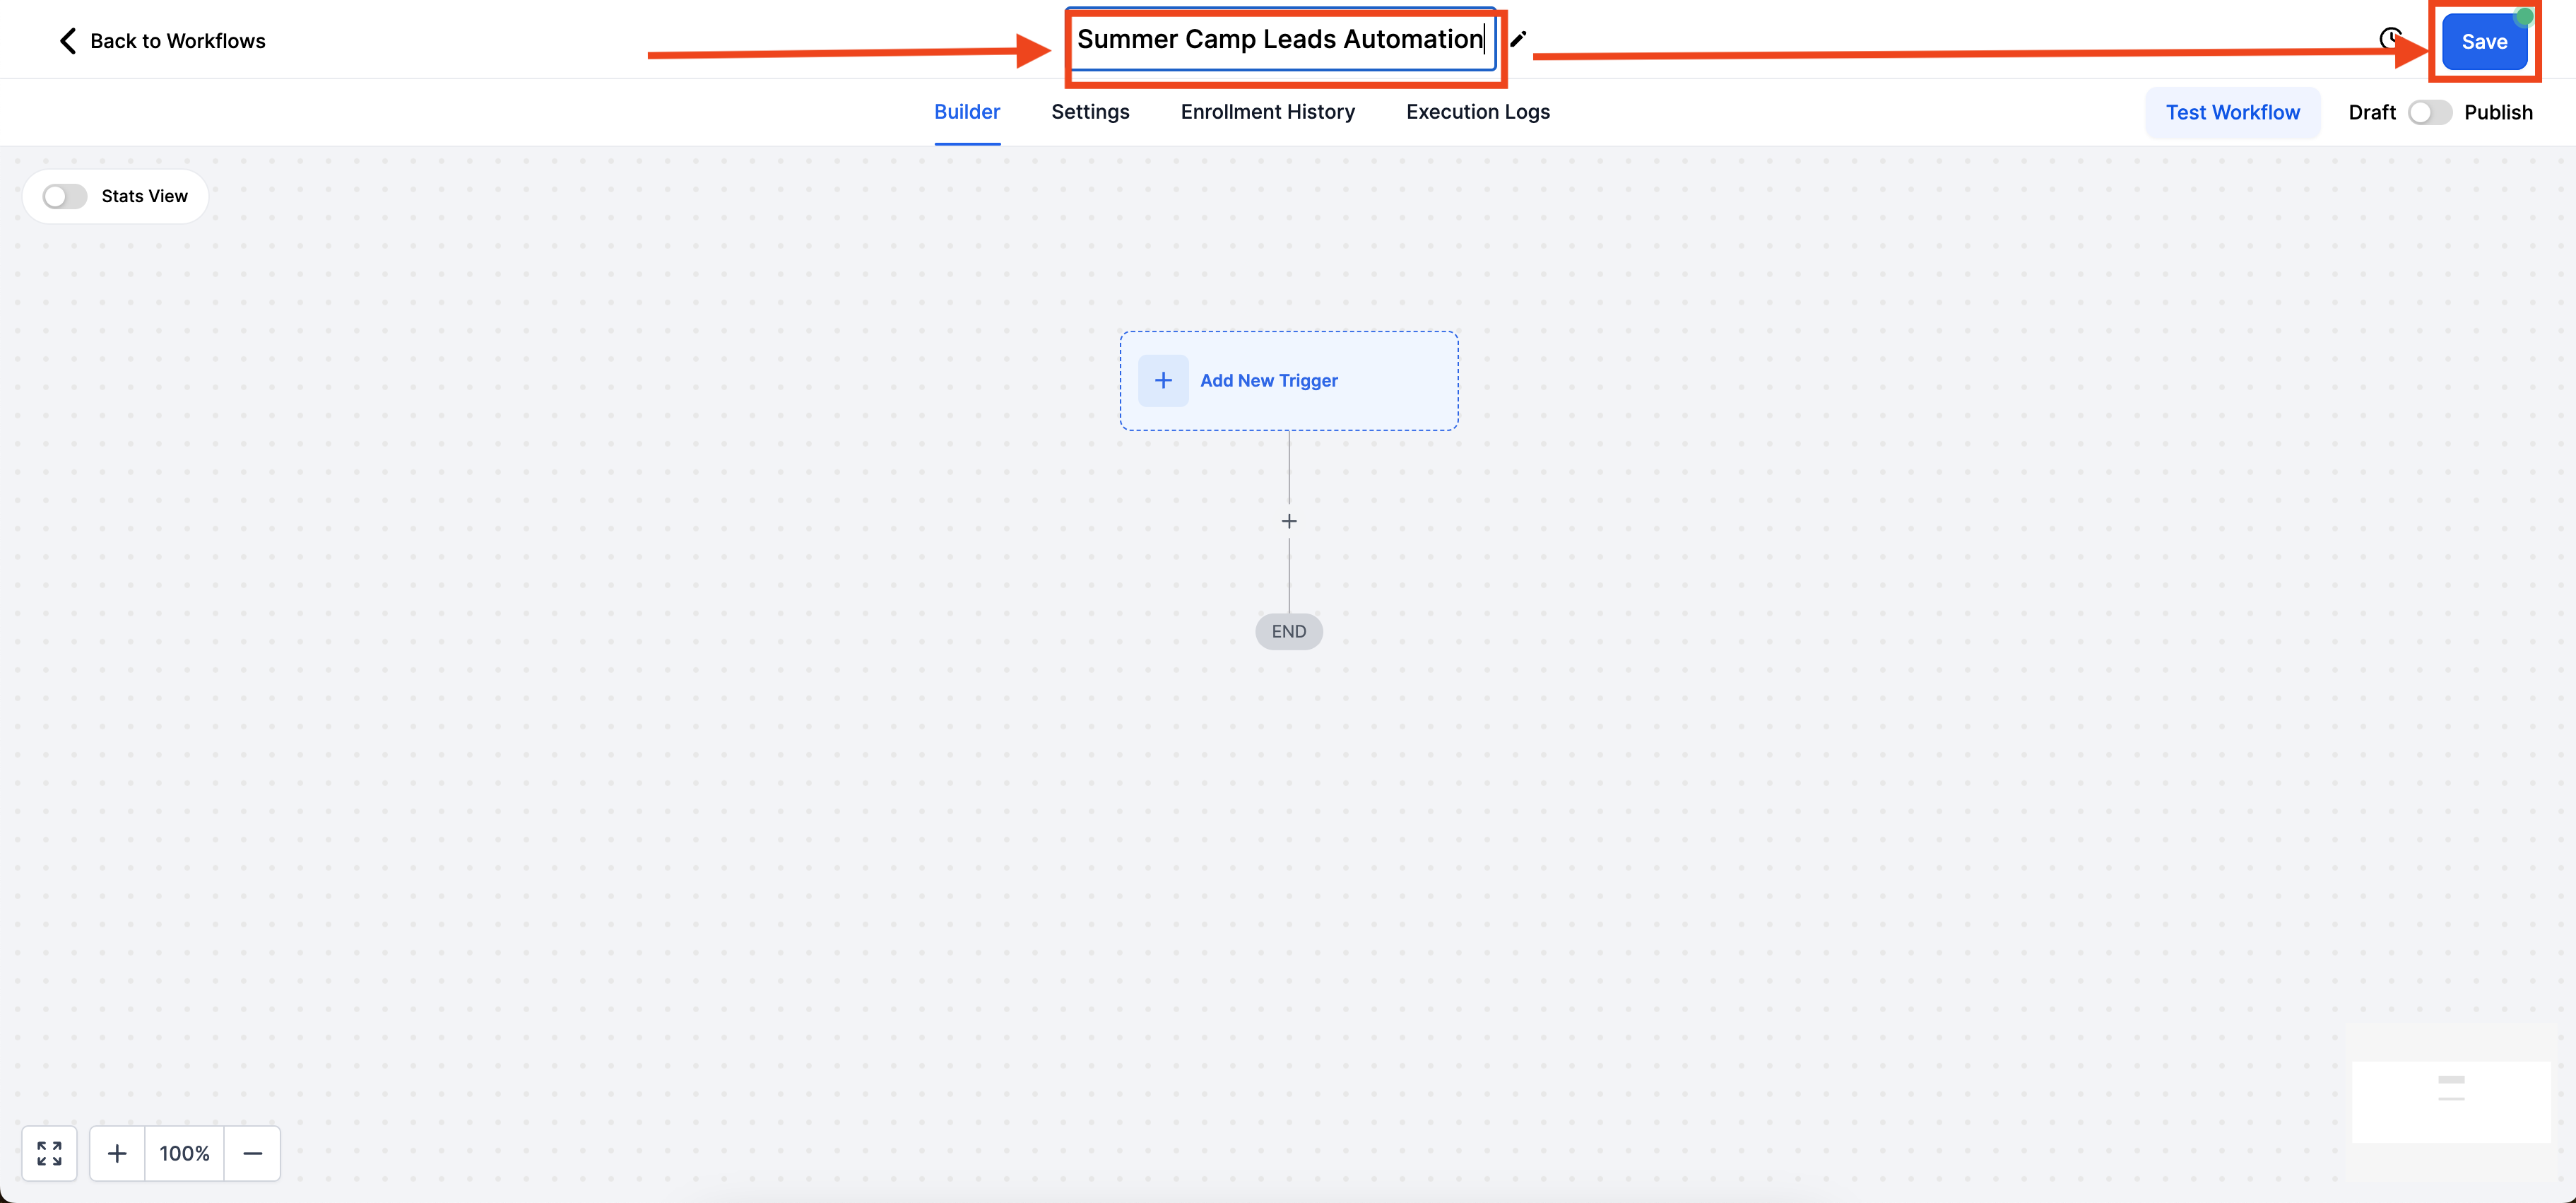
Task: Open the Enrollment History tab
Action: 1267,112
